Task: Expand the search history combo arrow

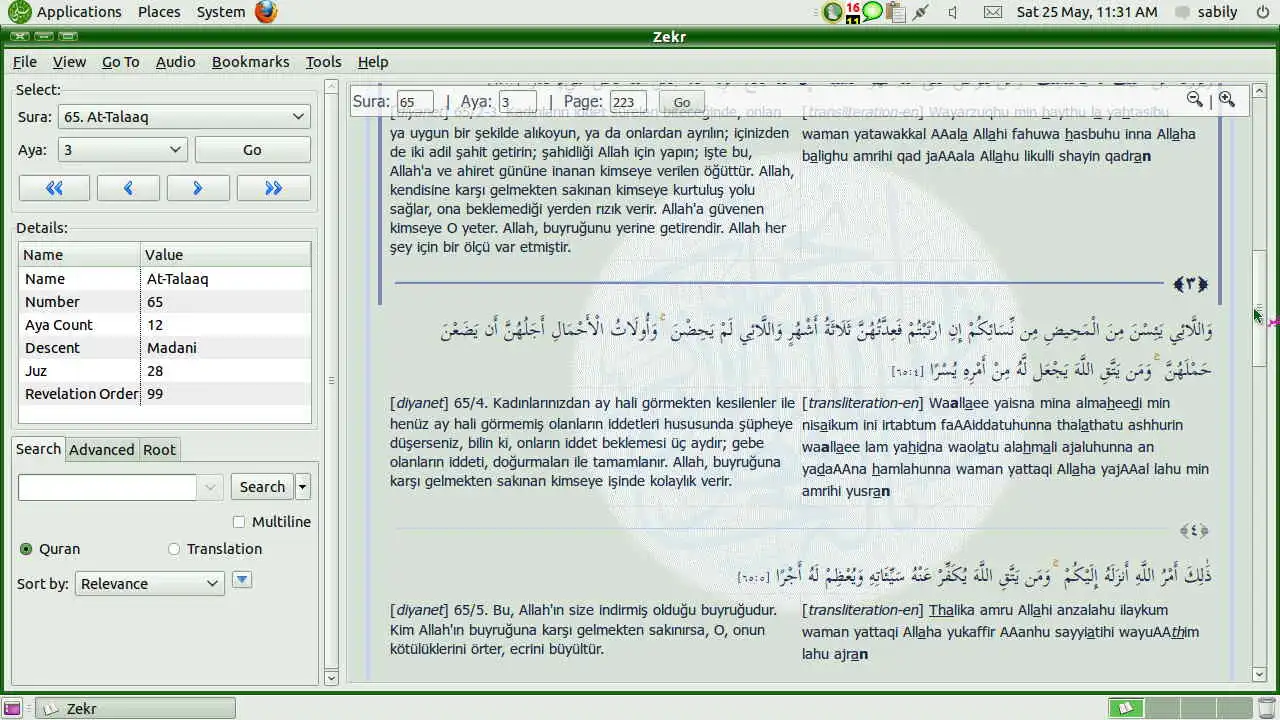Action: (210, 487)
